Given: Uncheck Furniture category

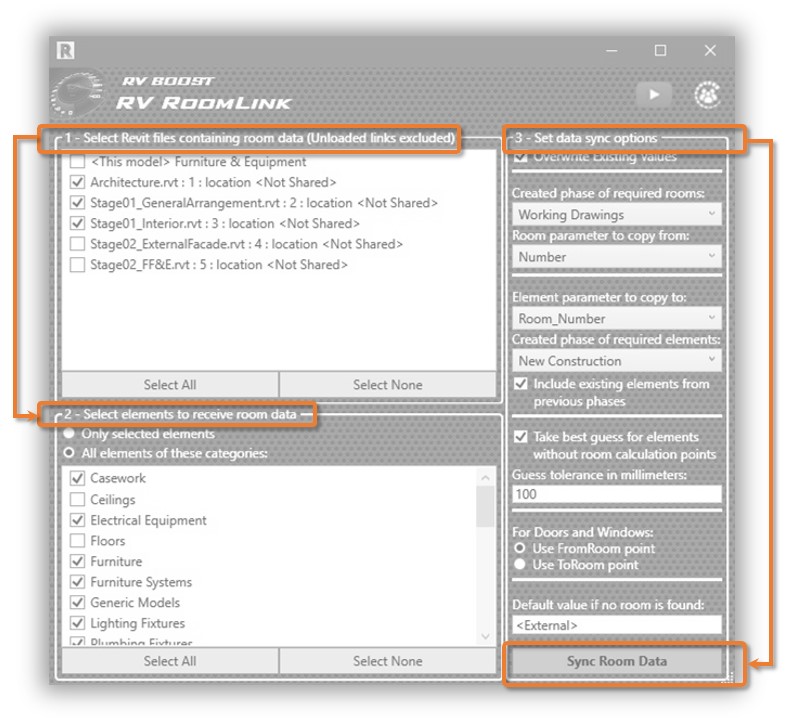Looking at the screenshot, I should (77, 561).
